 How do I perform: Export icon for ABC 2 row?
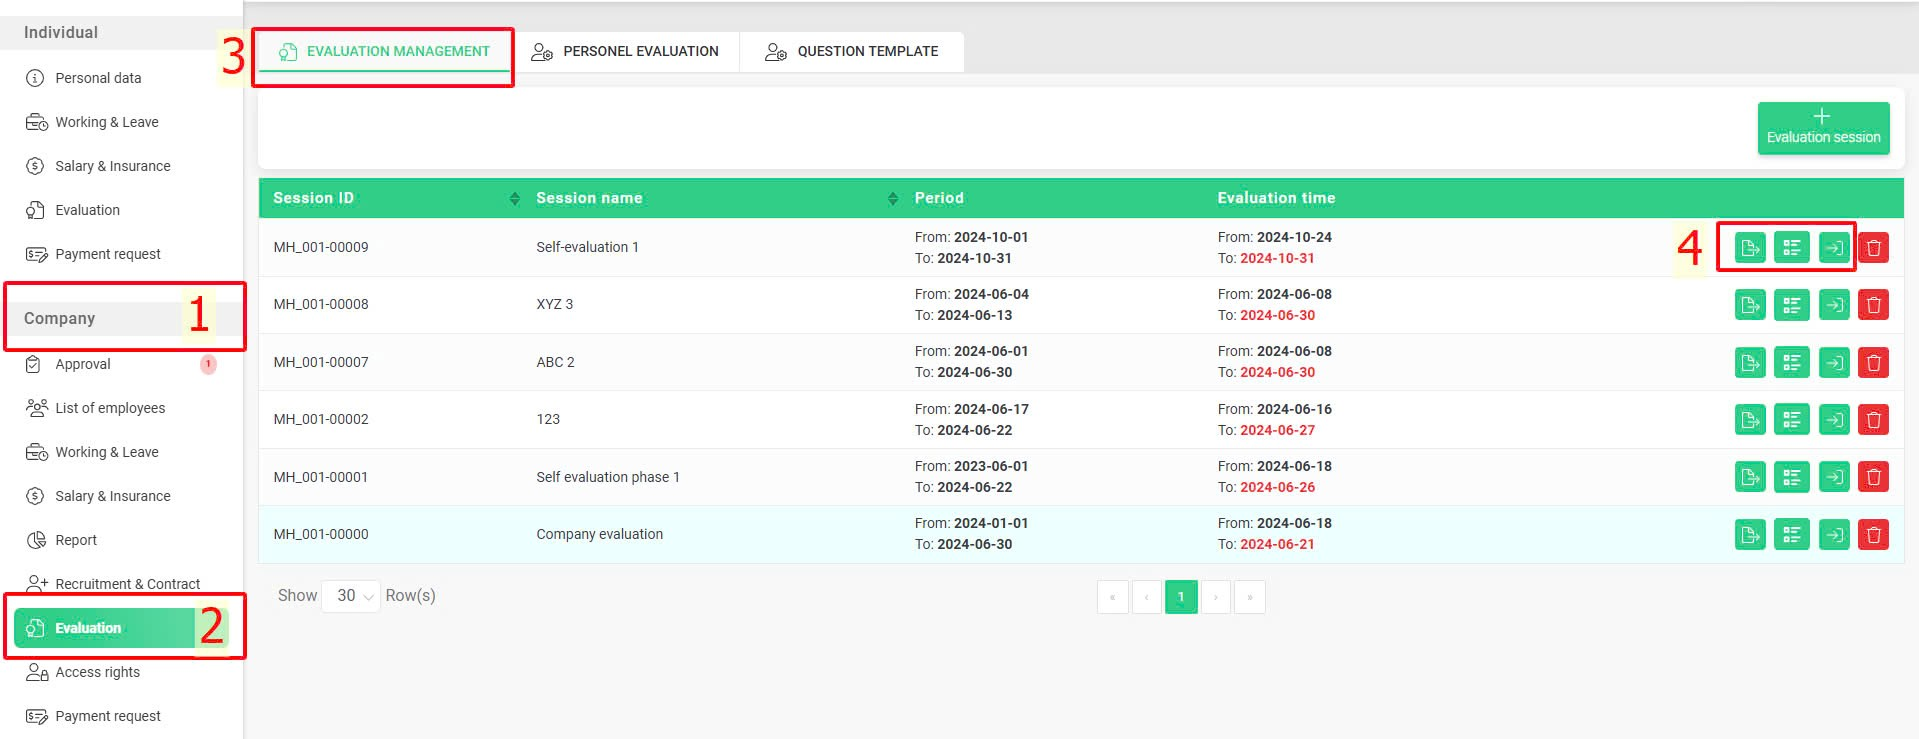1750,362
